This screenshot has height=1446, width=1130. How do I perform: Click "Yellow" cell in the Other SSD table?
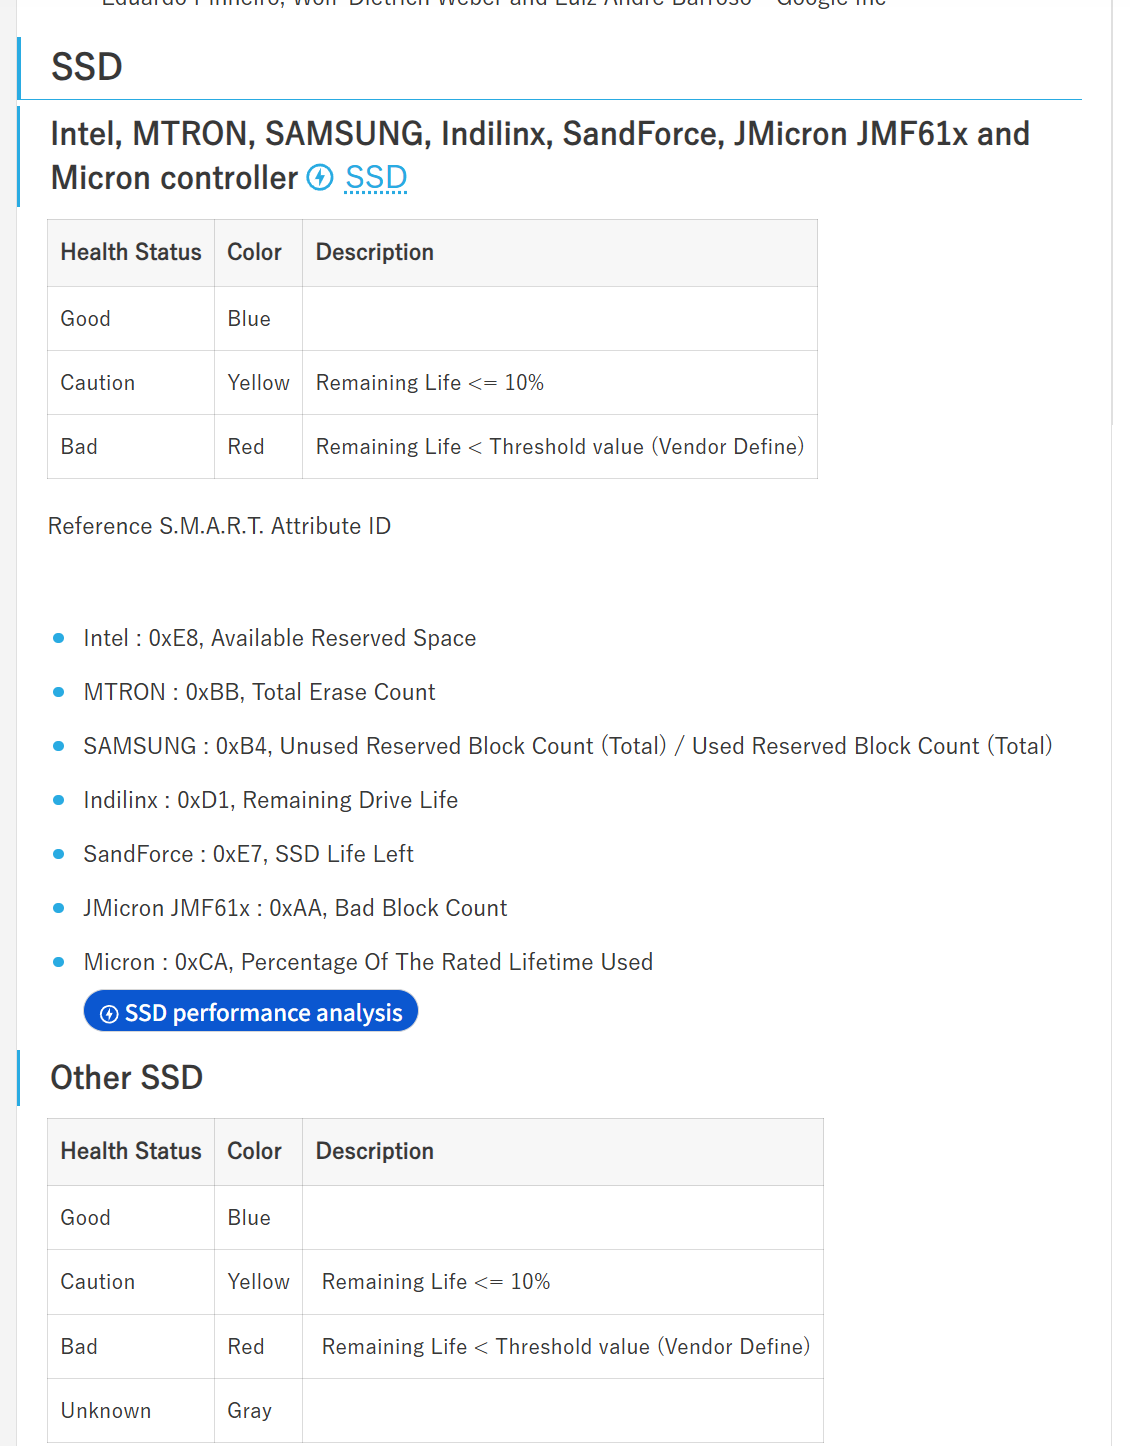pyautogui.click(x=259, y=1282)
